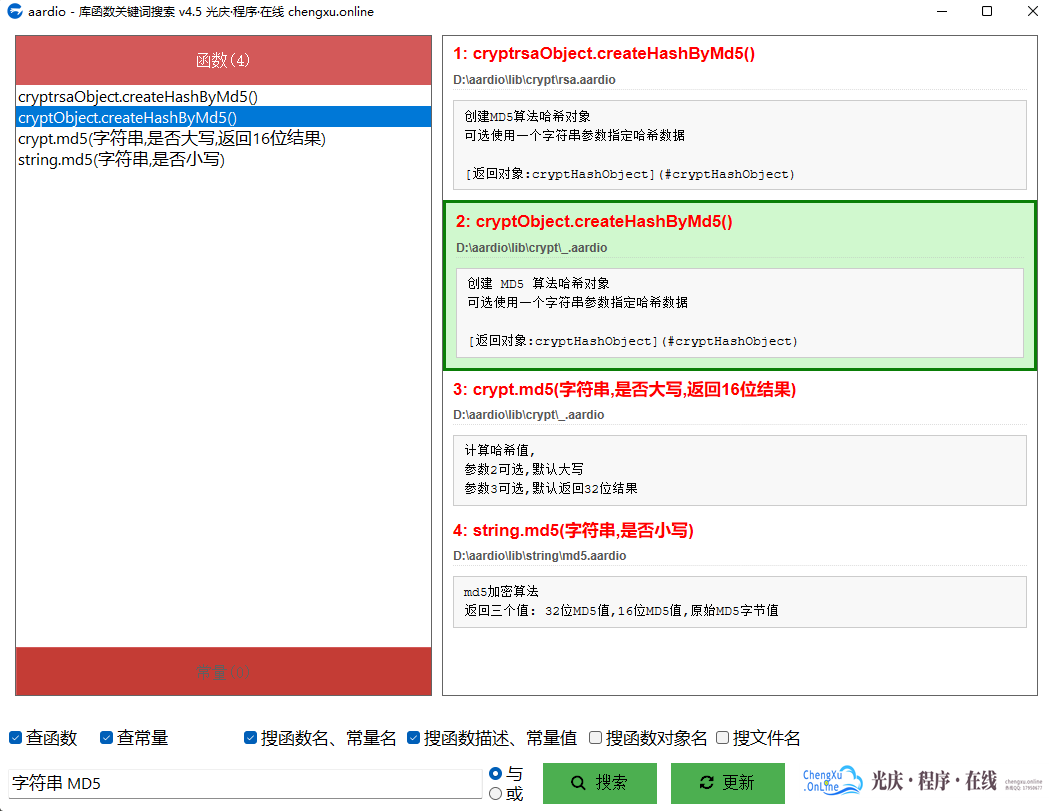Open the 函数(4) panel header
The width and height of the screenshot is (1049, 811).
(x=223, y=60)
